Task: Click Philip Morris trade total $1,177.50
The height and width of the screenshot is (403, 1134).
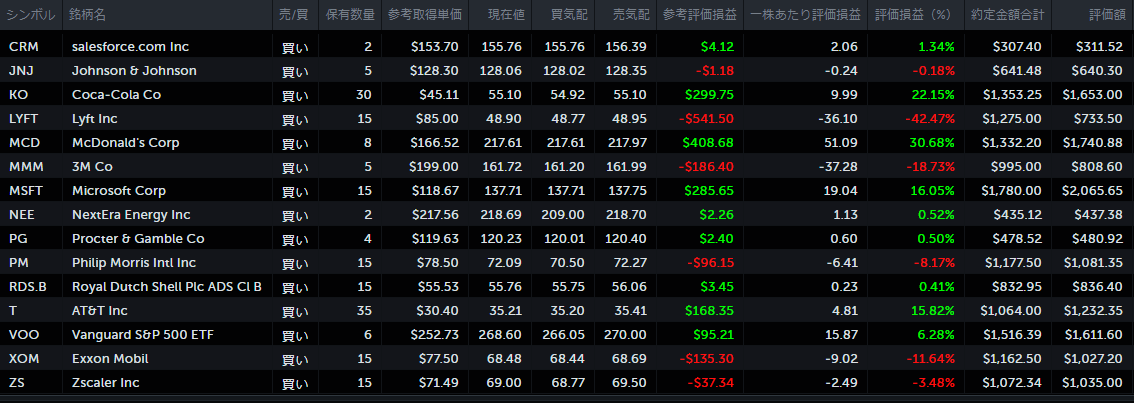Action: (x=1012, y=263)
